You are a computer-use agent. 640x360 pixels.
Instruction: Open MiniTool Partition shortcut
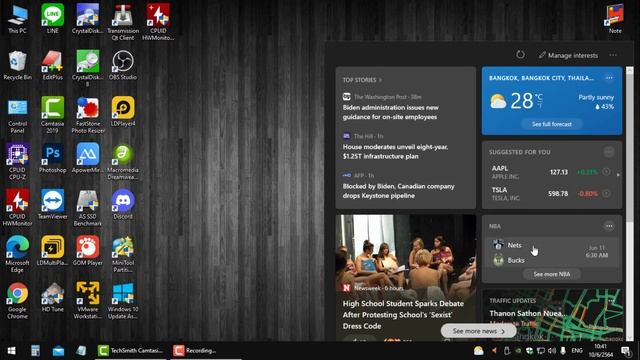point(123,254)
